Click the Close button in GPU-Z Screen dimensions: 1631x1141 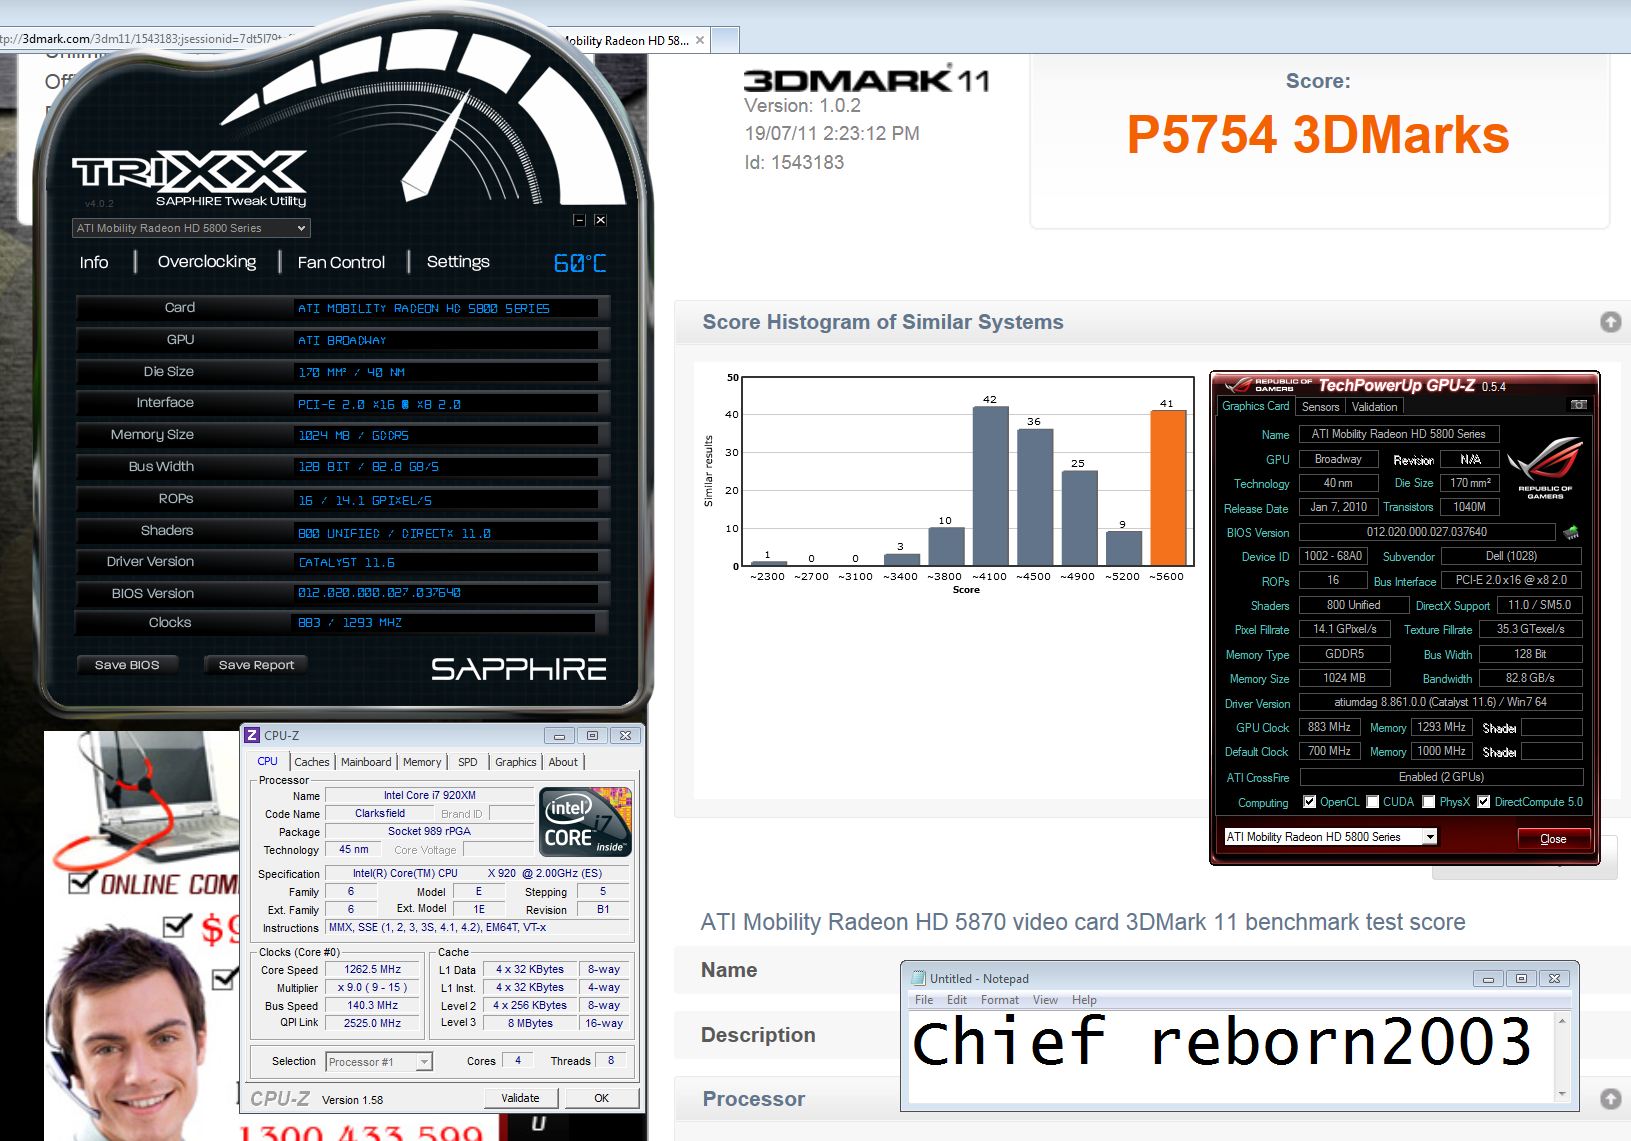point(1553,839)
